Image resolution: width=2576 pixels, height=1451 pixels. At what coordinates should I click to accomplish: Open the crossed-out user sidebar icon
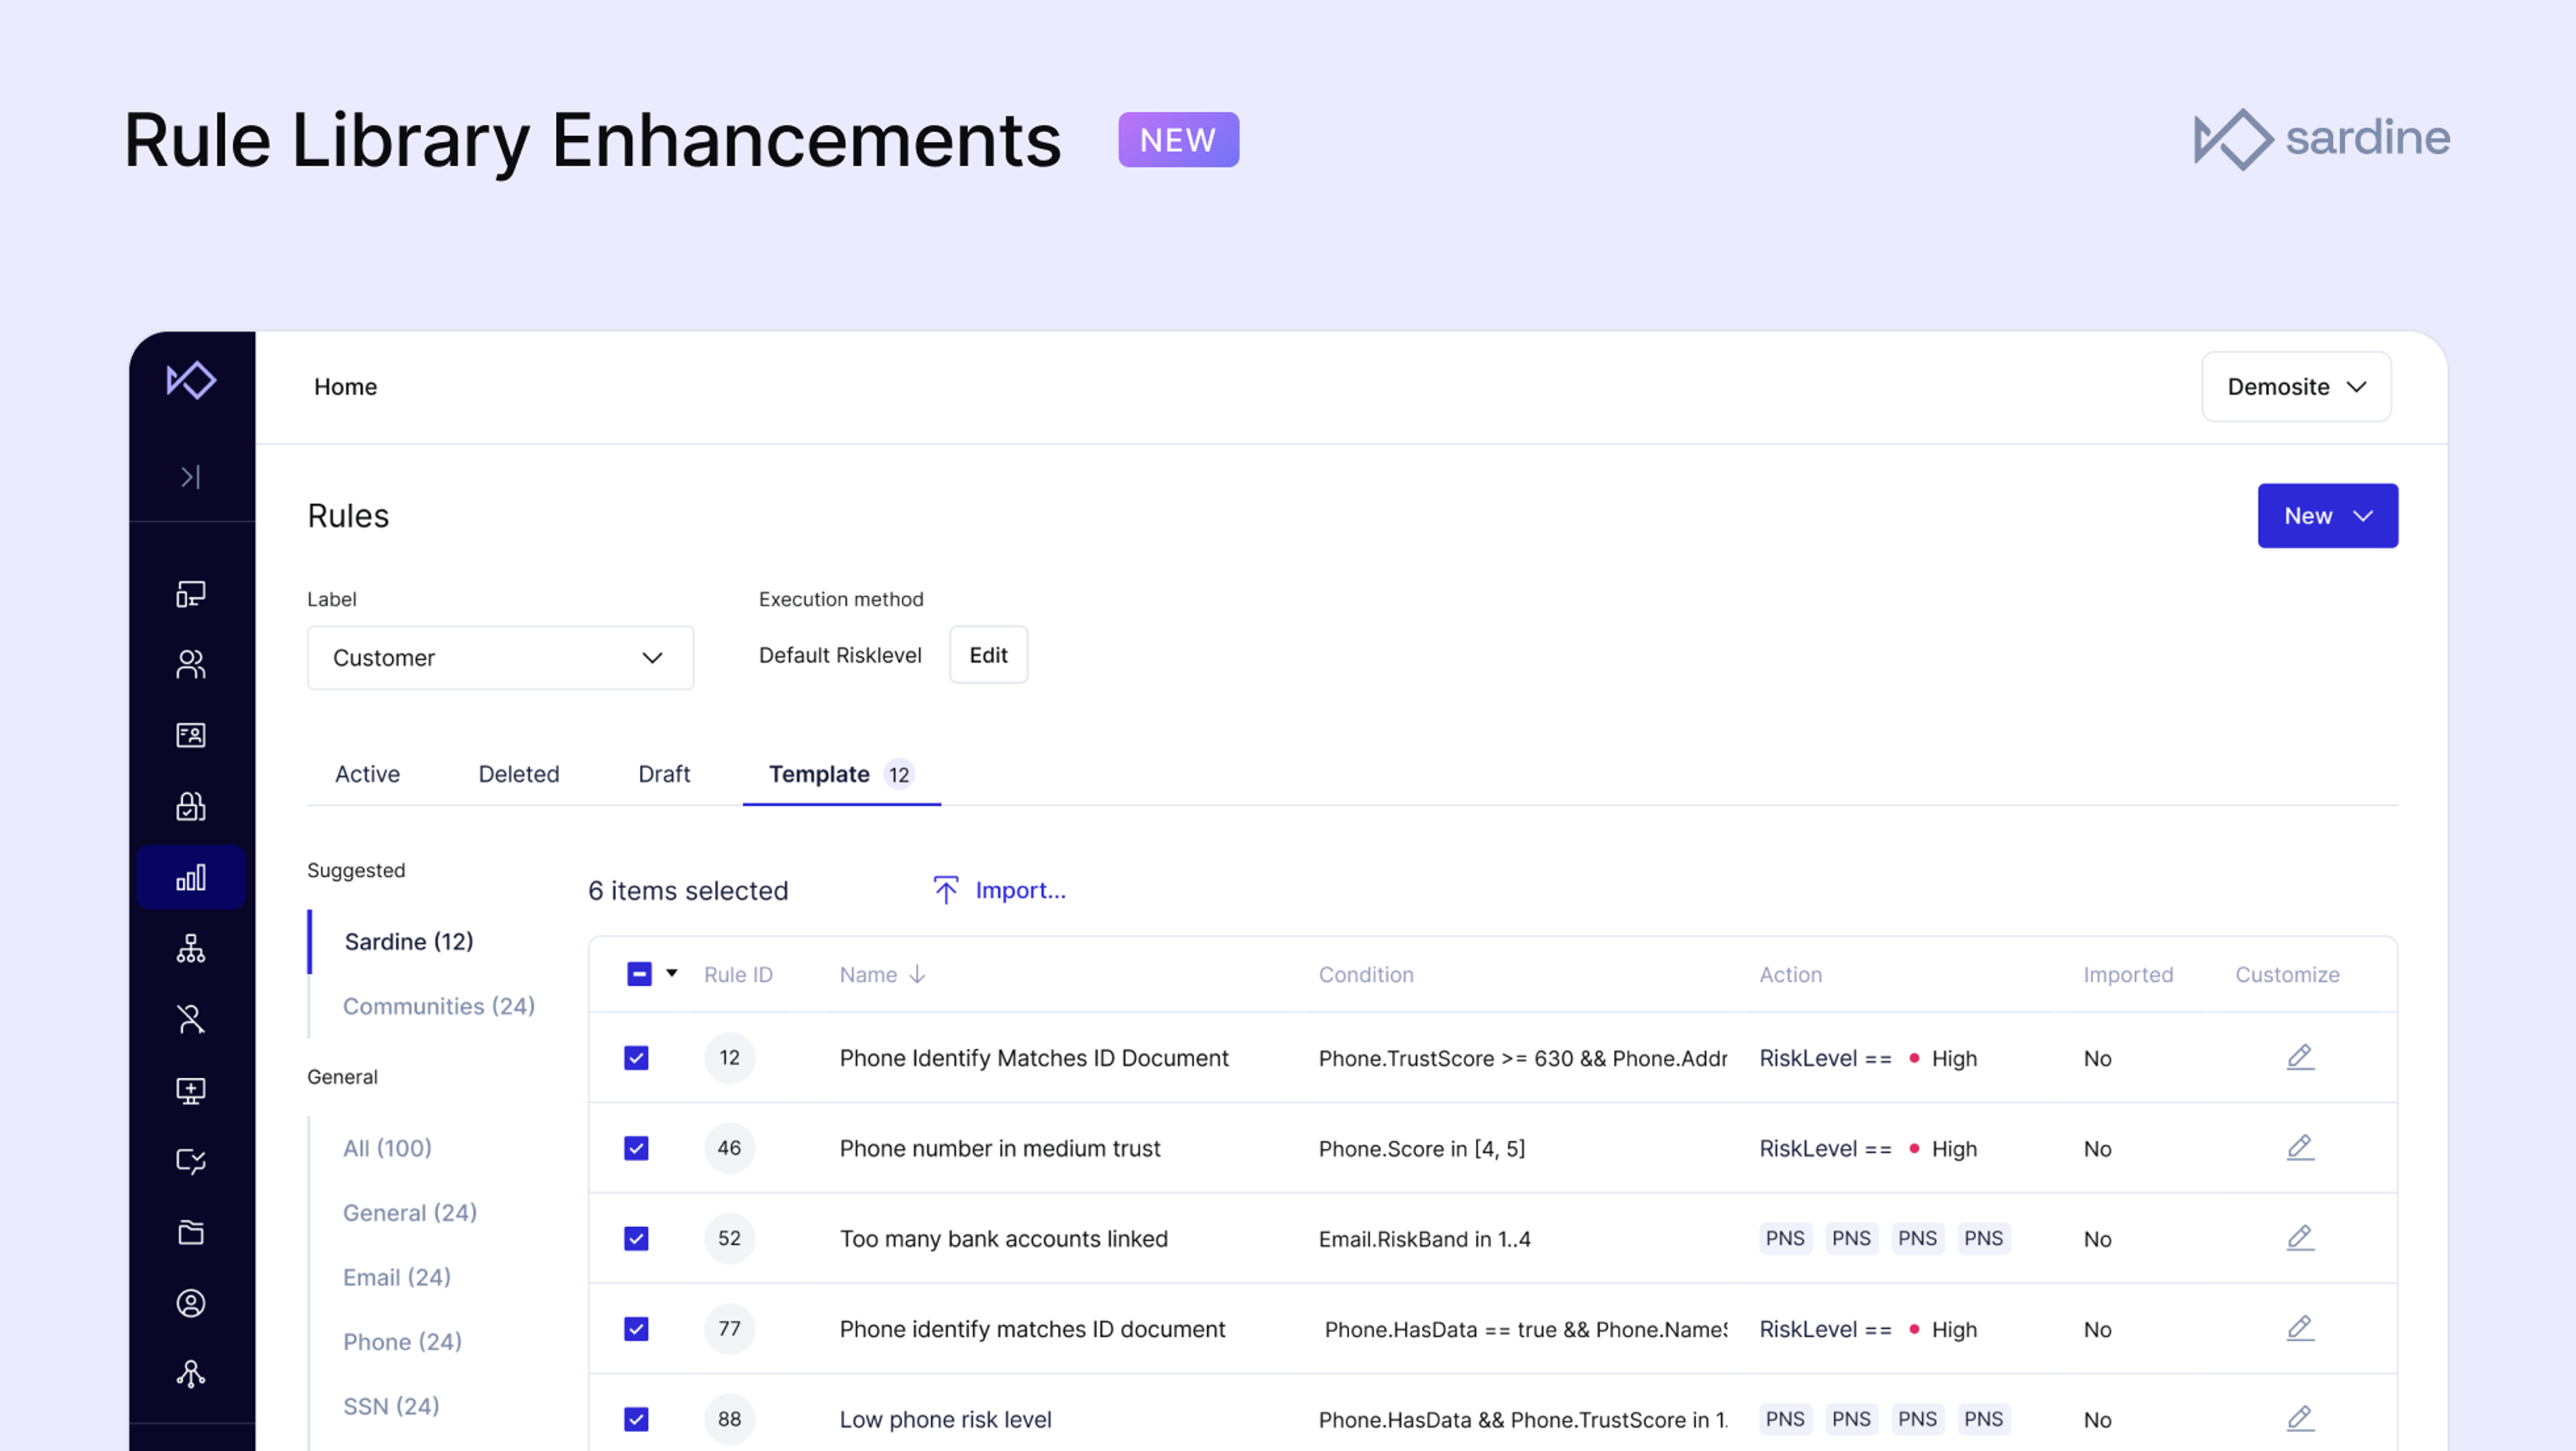(191, 1019)
